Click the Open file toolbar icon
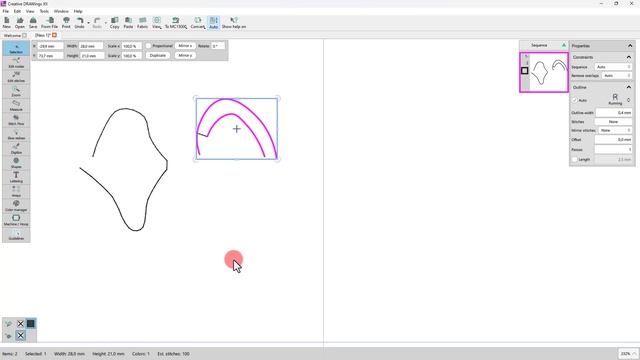 (20, 22)
